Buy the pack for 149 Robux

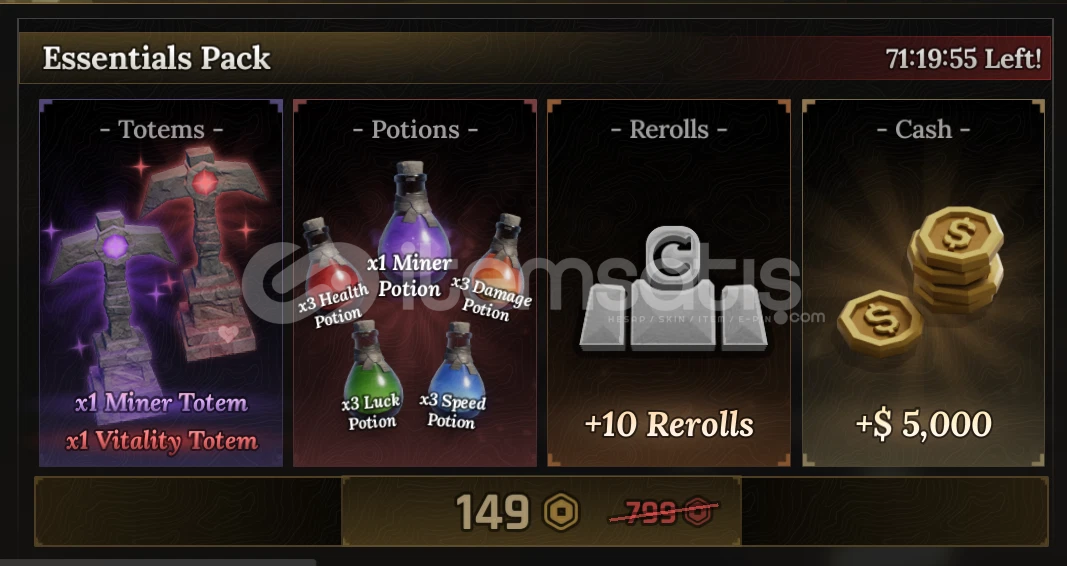[541, 512]
